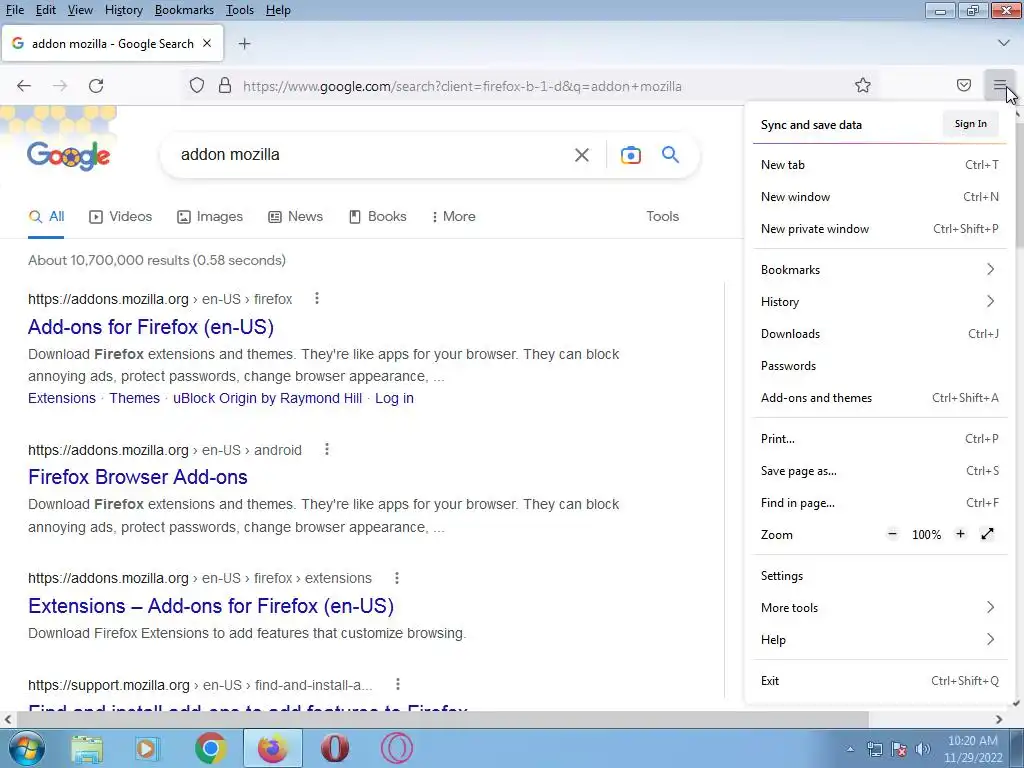This screenshot has height=768, width=1024.
Task: Open the Opera GX outlined taskbar icon
Action: [x=396, y=748]
